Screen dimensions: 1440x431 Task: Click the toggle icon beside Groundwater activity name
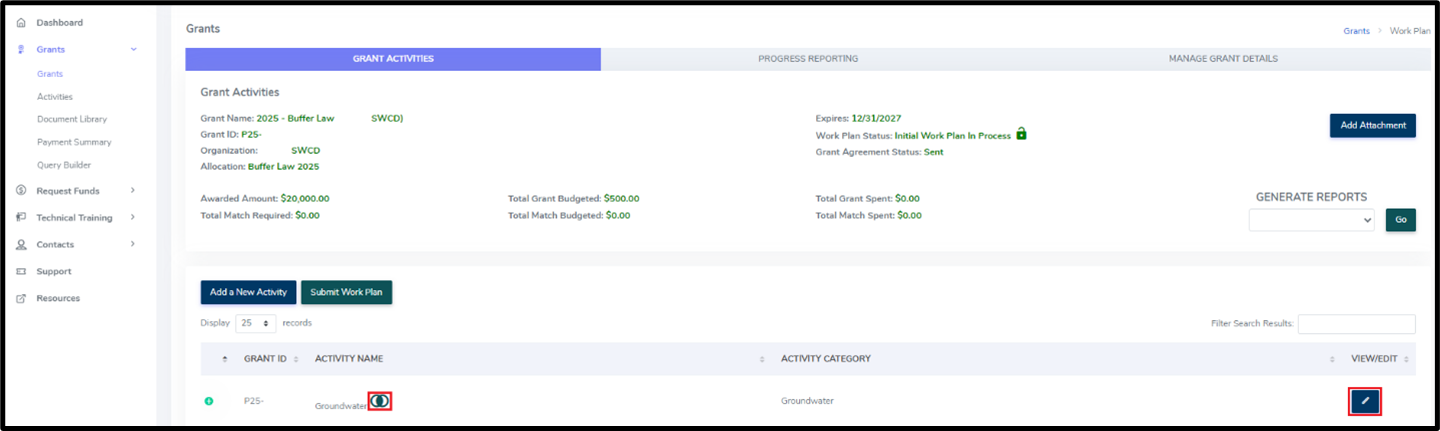379,401
